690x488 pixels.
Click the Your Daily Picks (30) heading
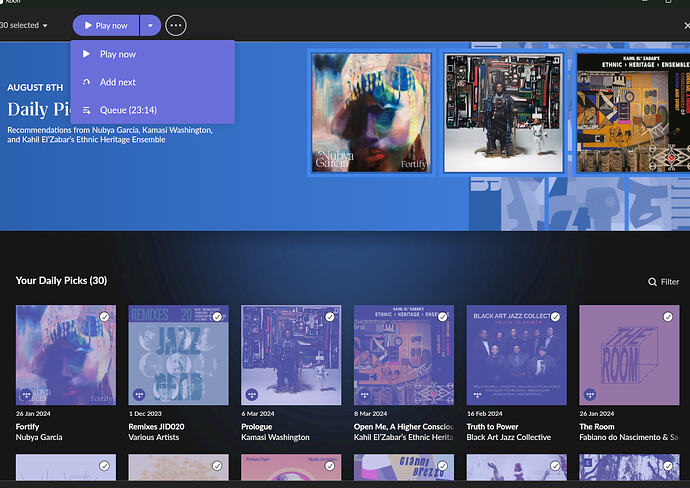click(x=61, y=280)
